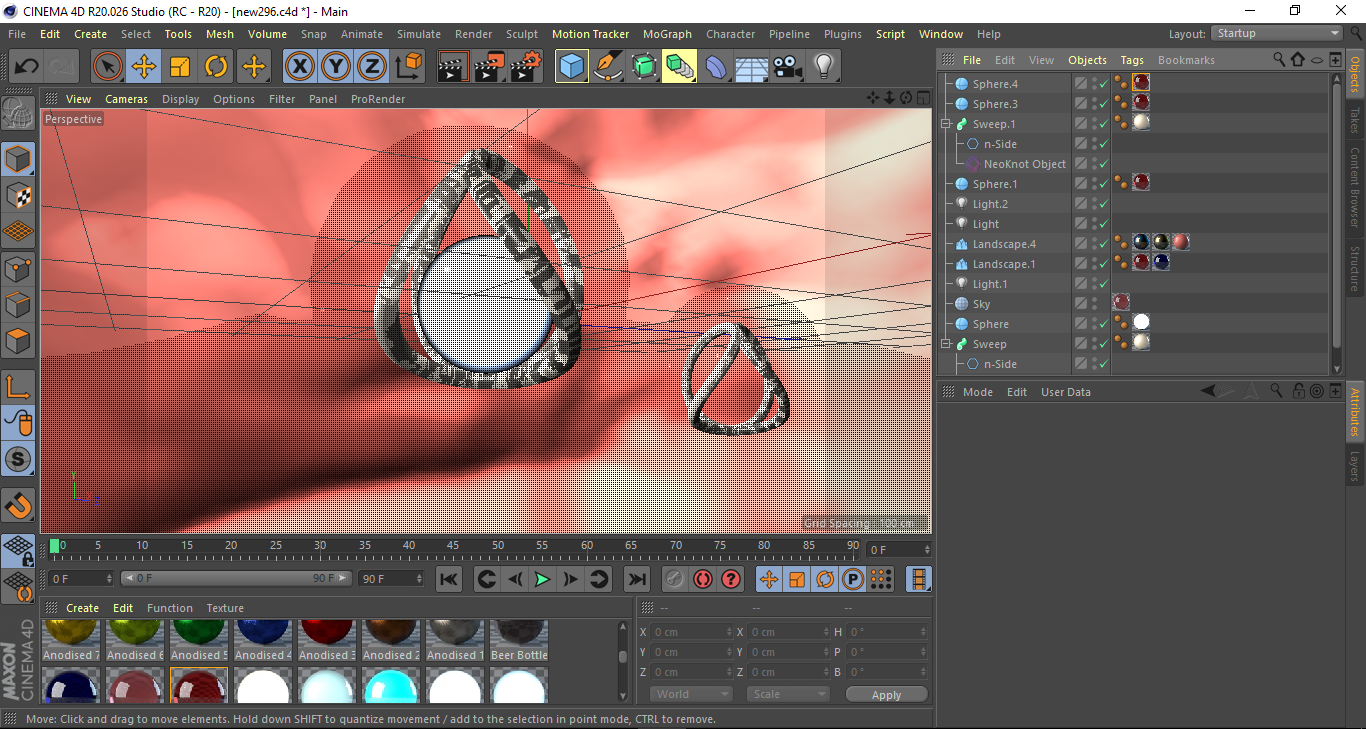This screenshot has height=729, width=1366.
Task: Toggle Light.2 enabled checkmark
Action: (1102, 204)
